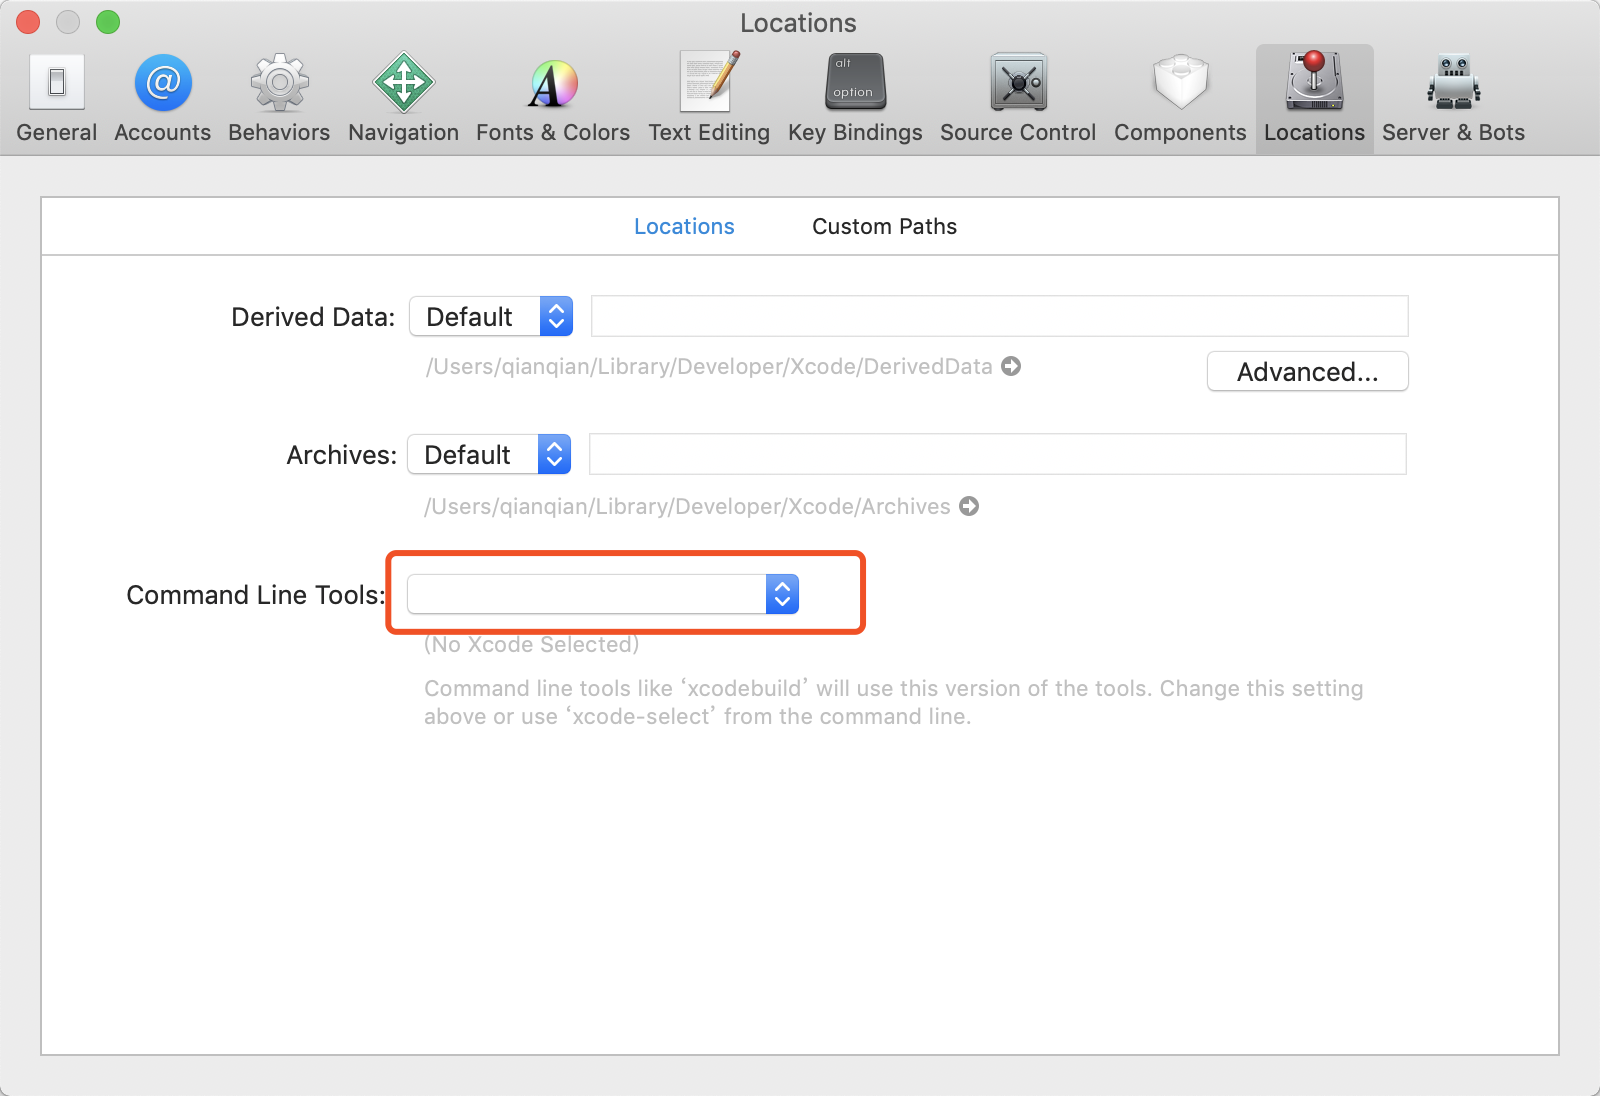
Task: Reveal DerivedData folder via arrow icon
Action: 1011,367
